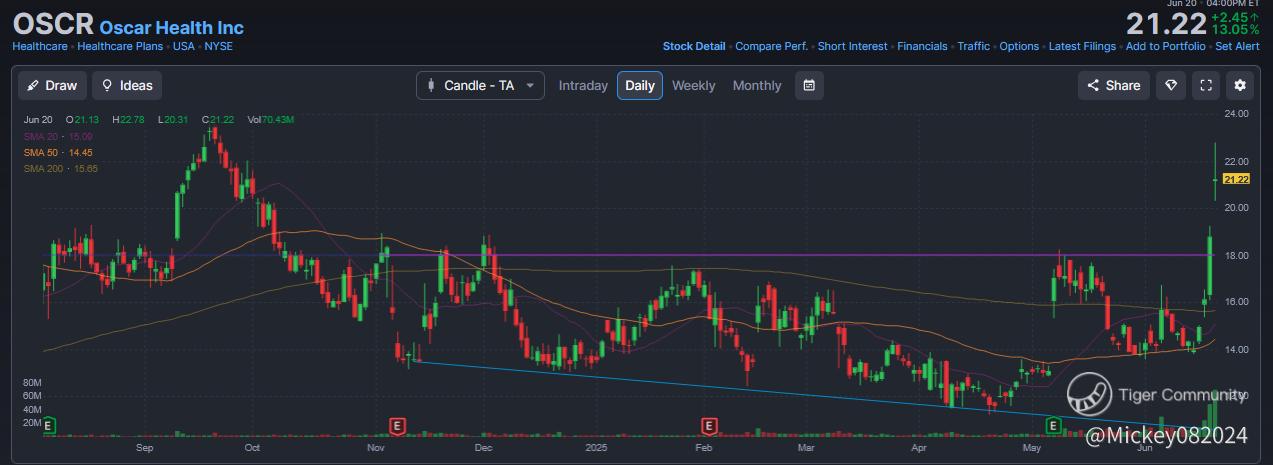Click the large 21.22 last price quote
The height and width of the screenshot is (465, 1273).
point(1165,24)
